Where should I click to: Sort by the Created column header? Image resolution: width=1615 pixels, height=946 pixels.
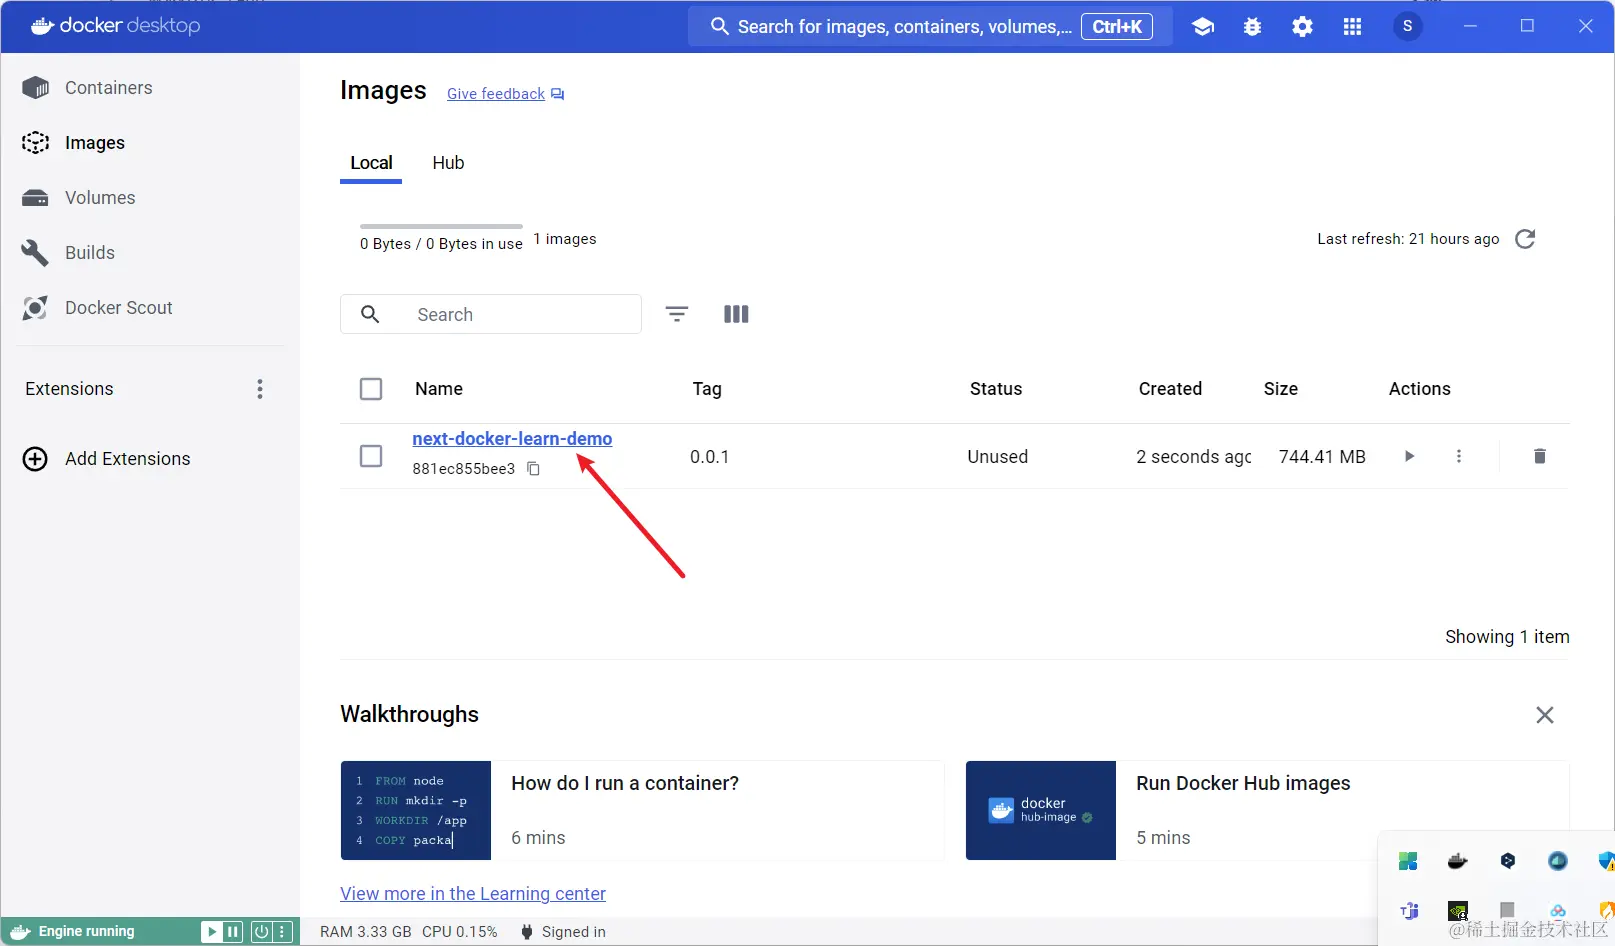click(x=1170, y=389)
